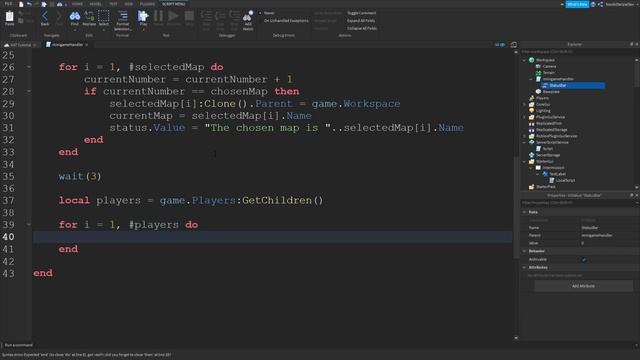Viewport: 640px width, 360px height.
Task: Fold the if block at line 28
Action: click(29, 91)
